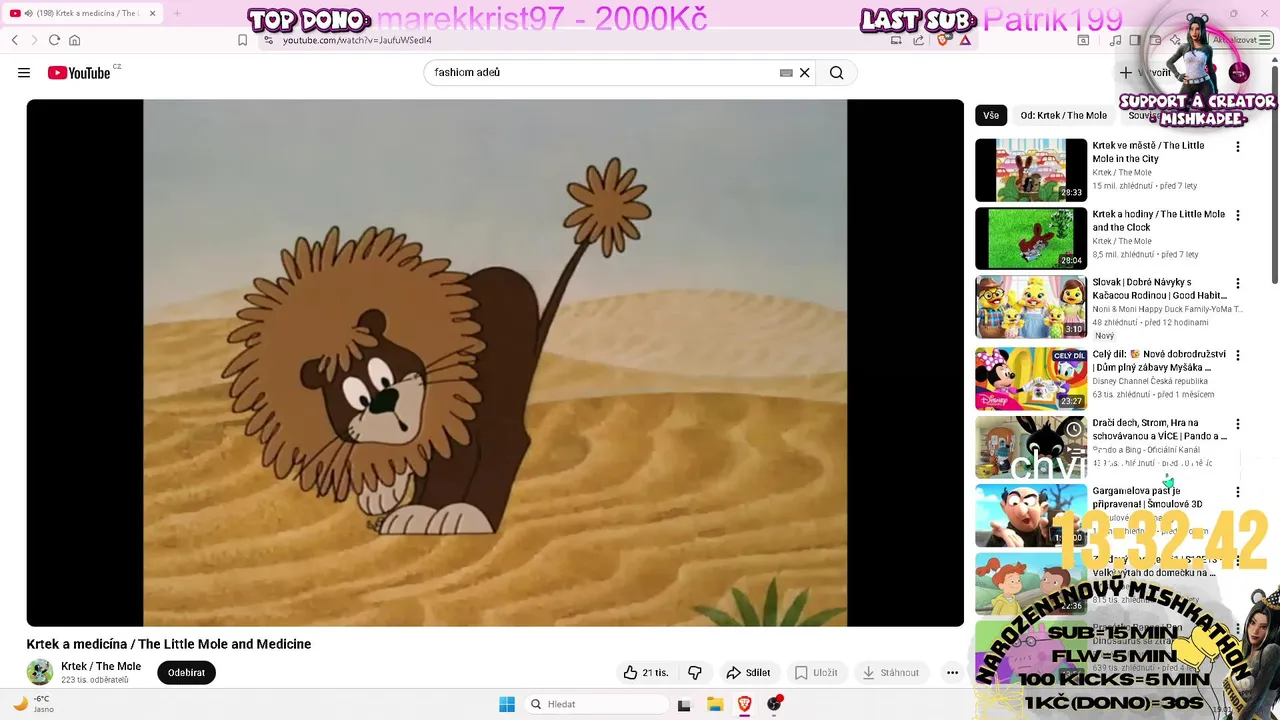The image size is (1280, 720).
Task: Open the Brave Wallet icon
Action: click(x=1155, y=40)
